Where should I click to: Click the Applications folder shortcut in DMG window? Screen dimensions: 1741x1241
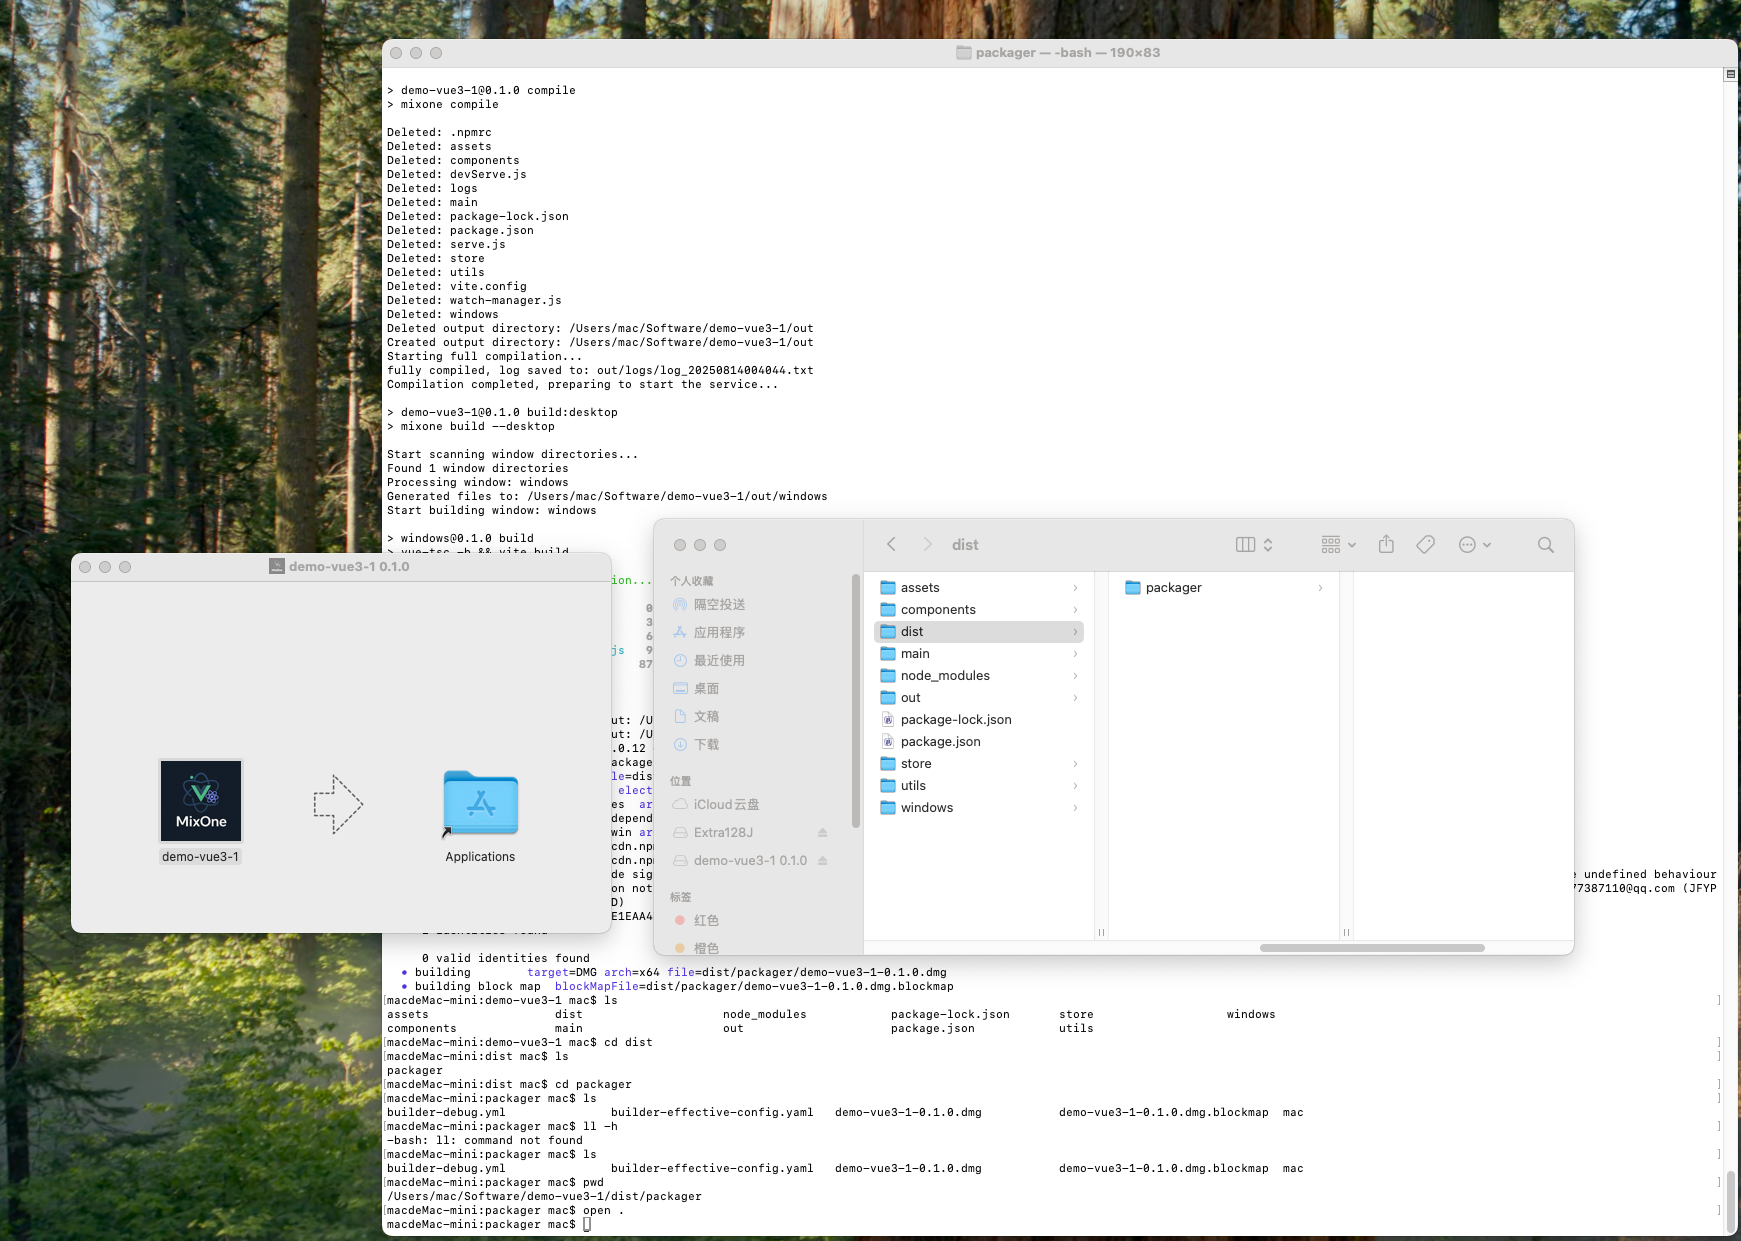tap(480, 803)
